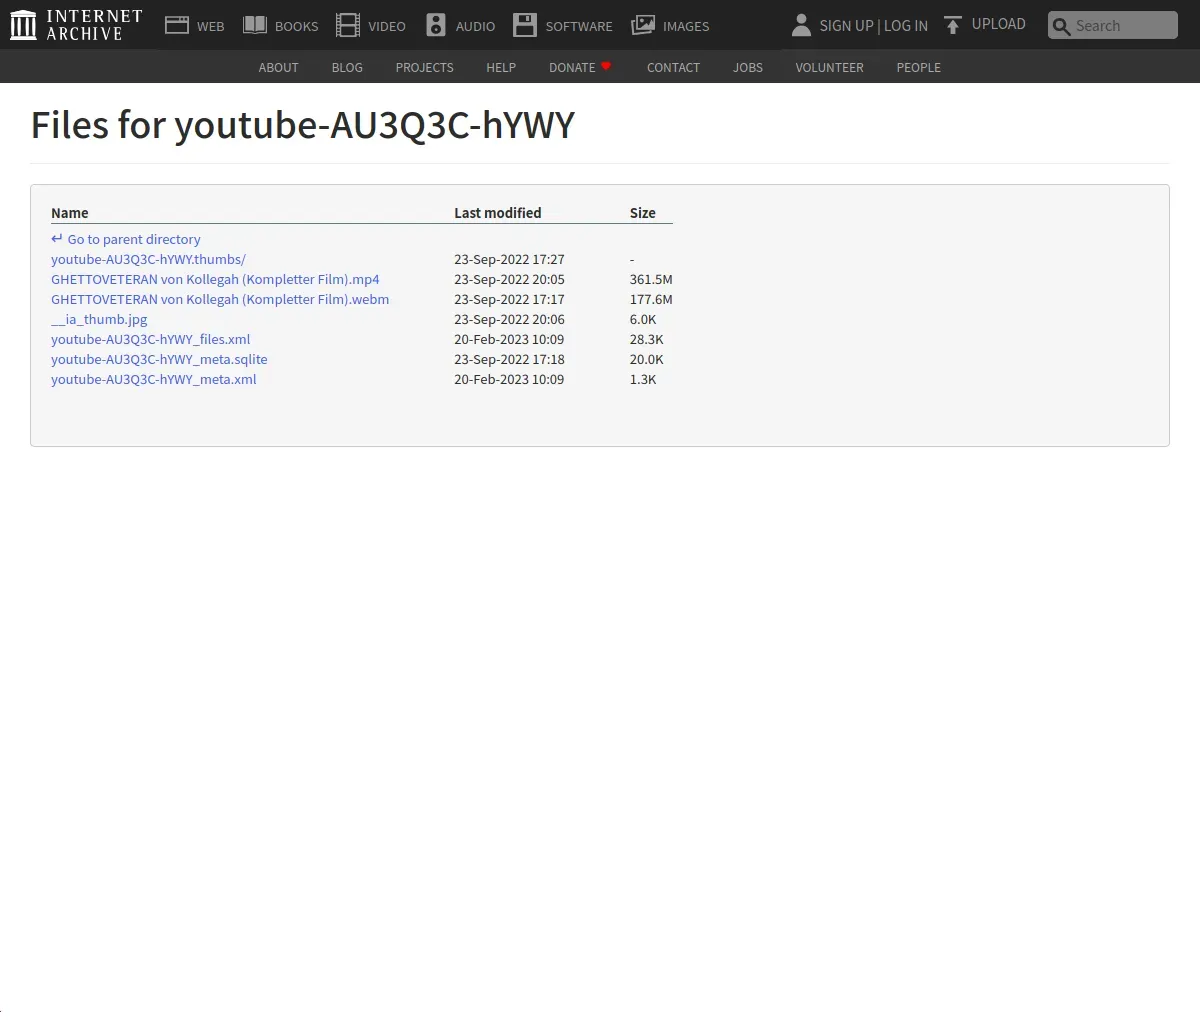Click the LOG IN link
The width and height of the screenshot is (1200, 1020).
point(906,26)
